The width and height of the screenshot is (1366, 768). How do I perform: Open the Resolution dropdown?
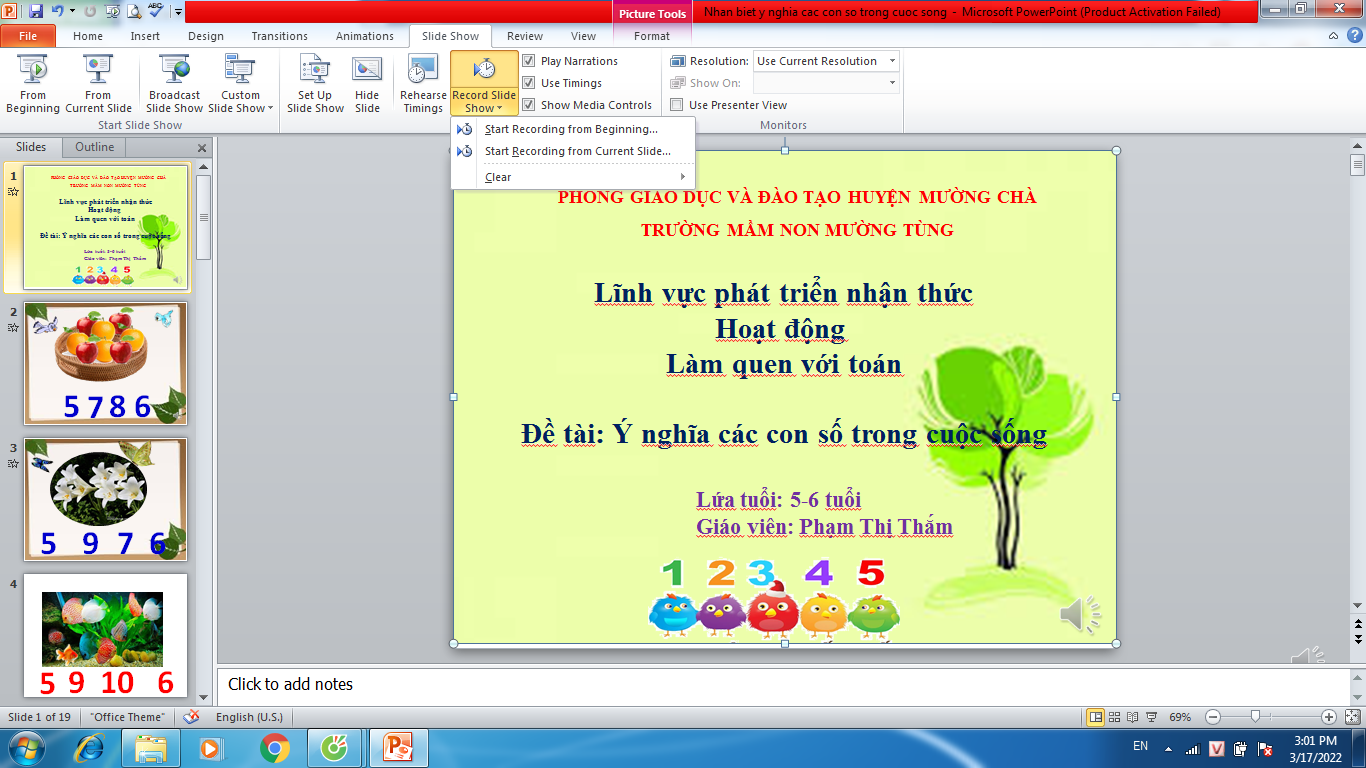pos(891,61)
